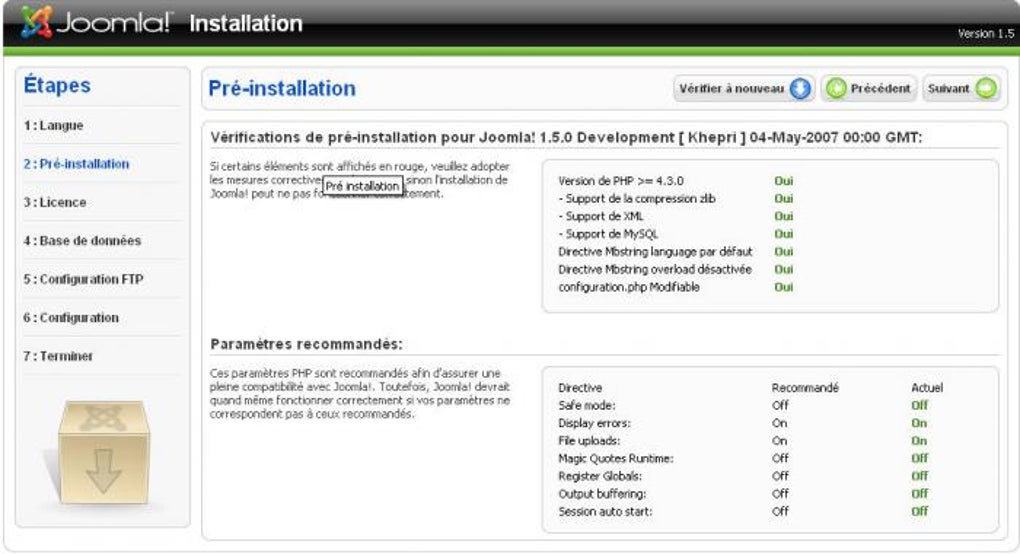Click the Oui value for configuration.php Modifiable

(783, 287)
